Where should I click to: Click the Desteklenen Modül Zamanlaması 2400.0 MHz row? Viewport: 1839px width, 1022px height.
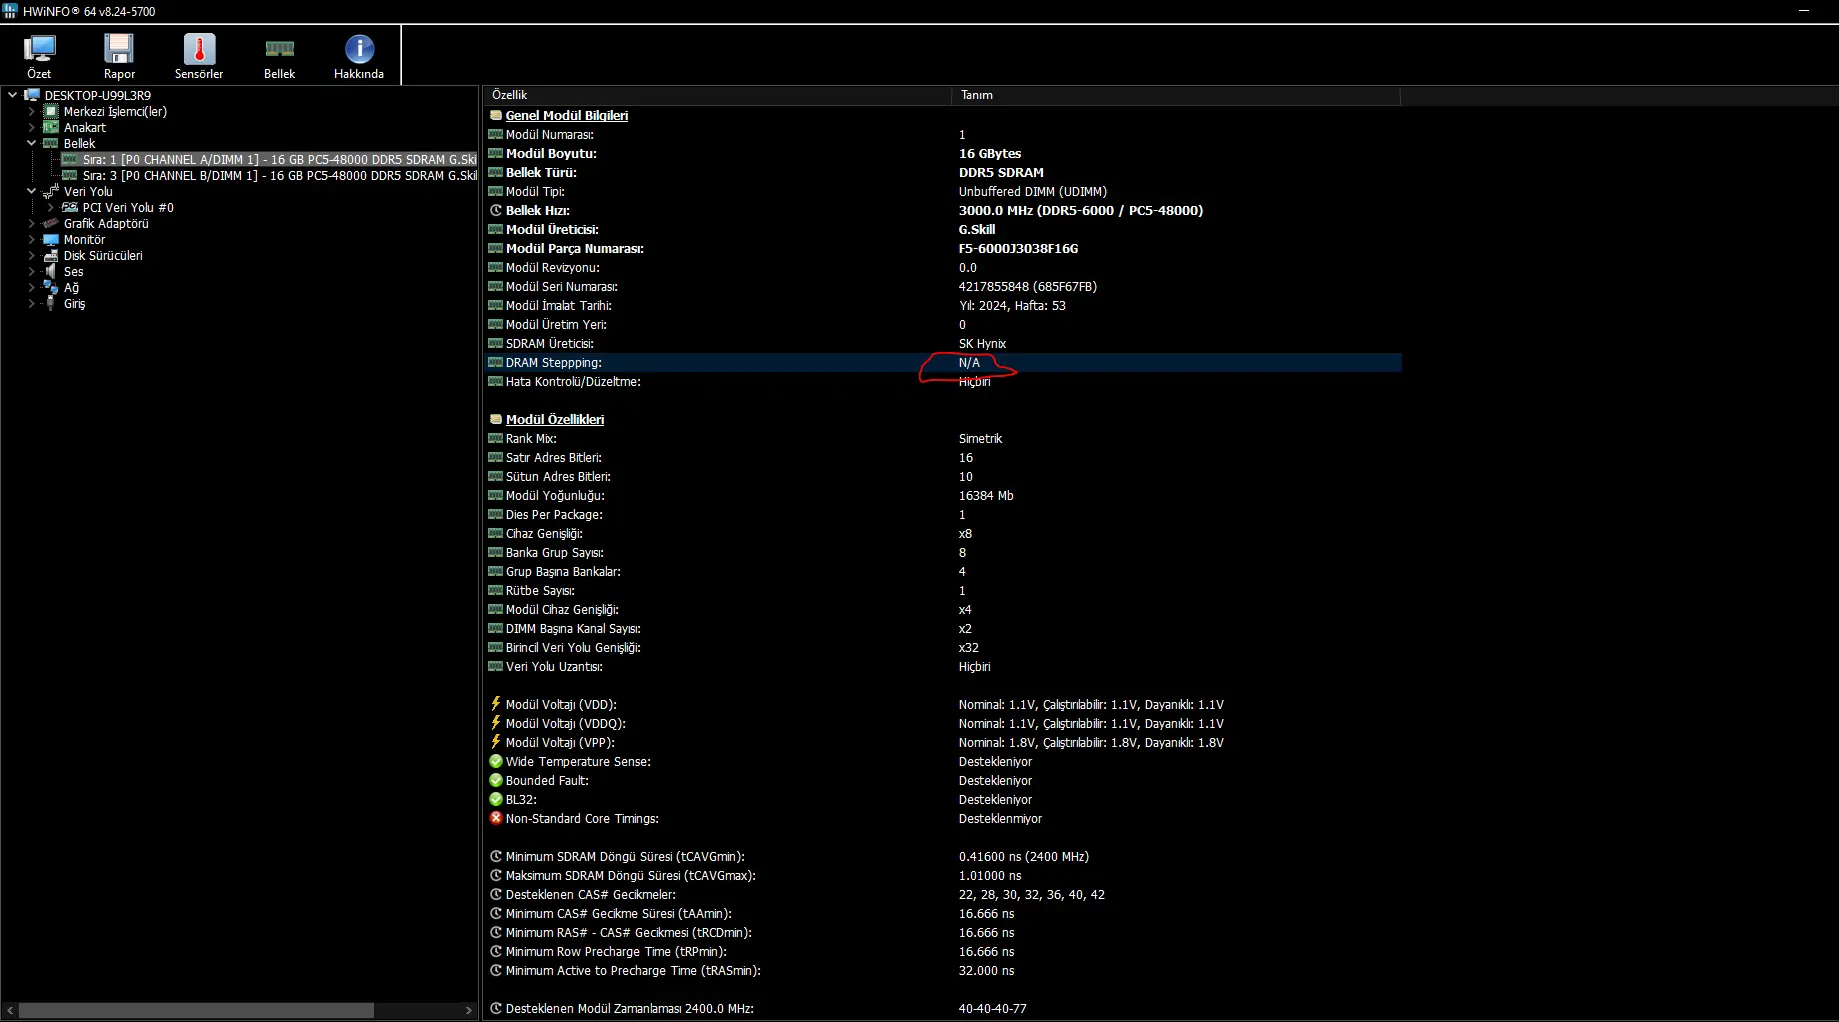click(943, 1008)
